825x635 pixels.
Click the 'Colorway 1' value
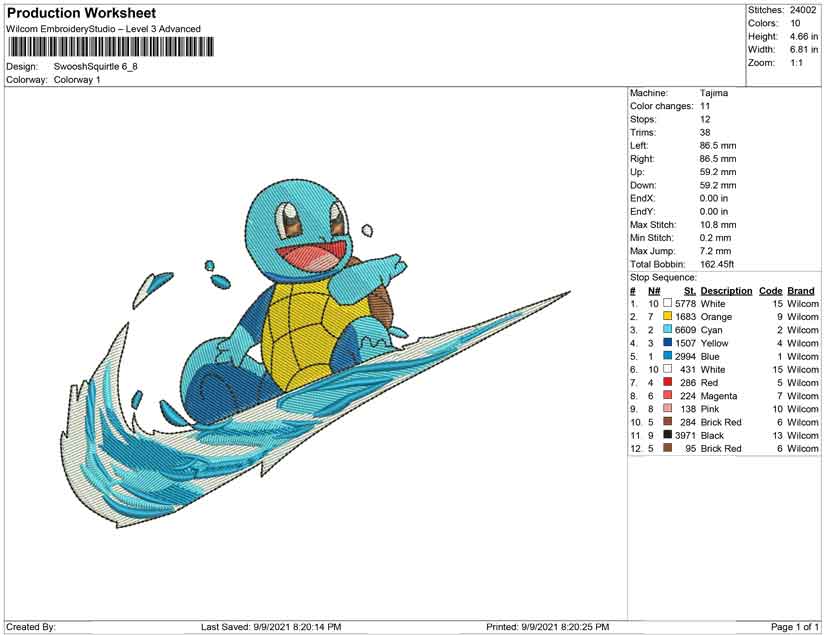point(77,80)
